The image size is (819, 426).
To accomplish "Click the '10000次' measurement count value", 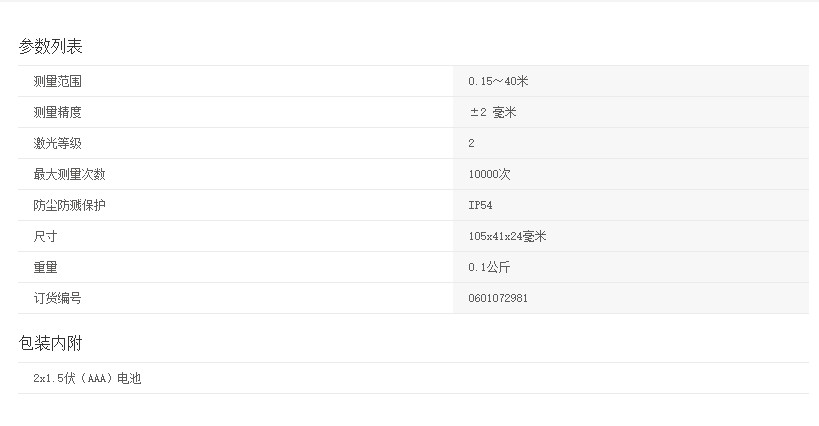I will point(489,174).
